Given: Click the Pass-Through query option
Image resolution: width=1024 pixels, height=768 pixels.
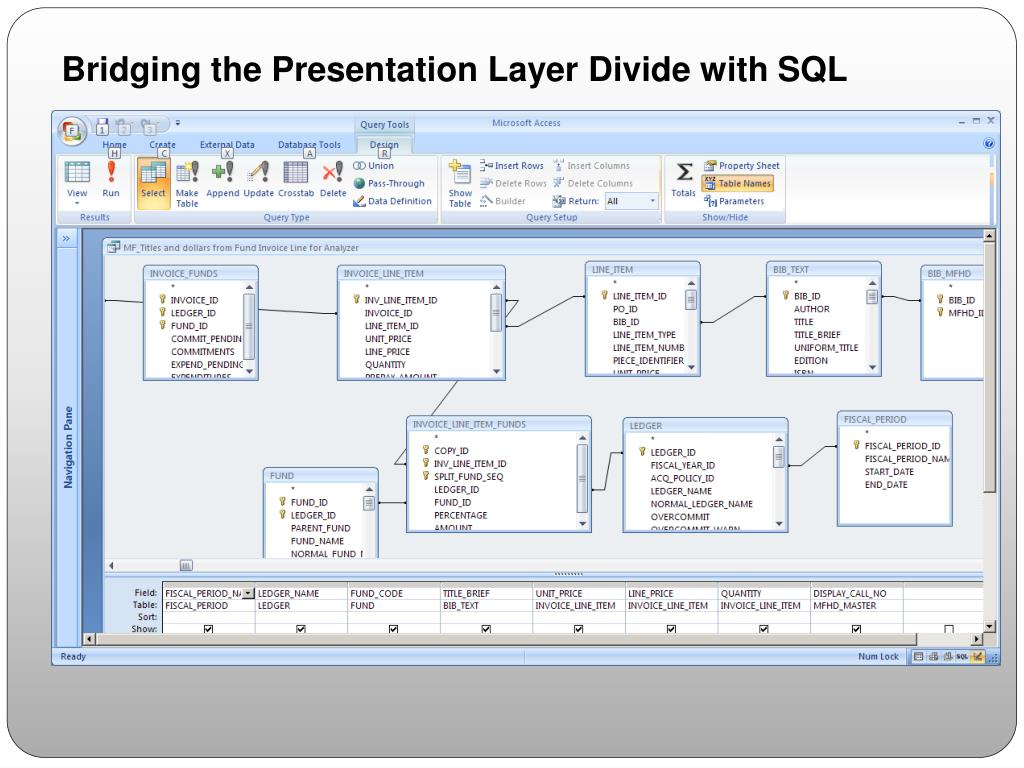Looking at the screenshot, I should coord(389,184).
